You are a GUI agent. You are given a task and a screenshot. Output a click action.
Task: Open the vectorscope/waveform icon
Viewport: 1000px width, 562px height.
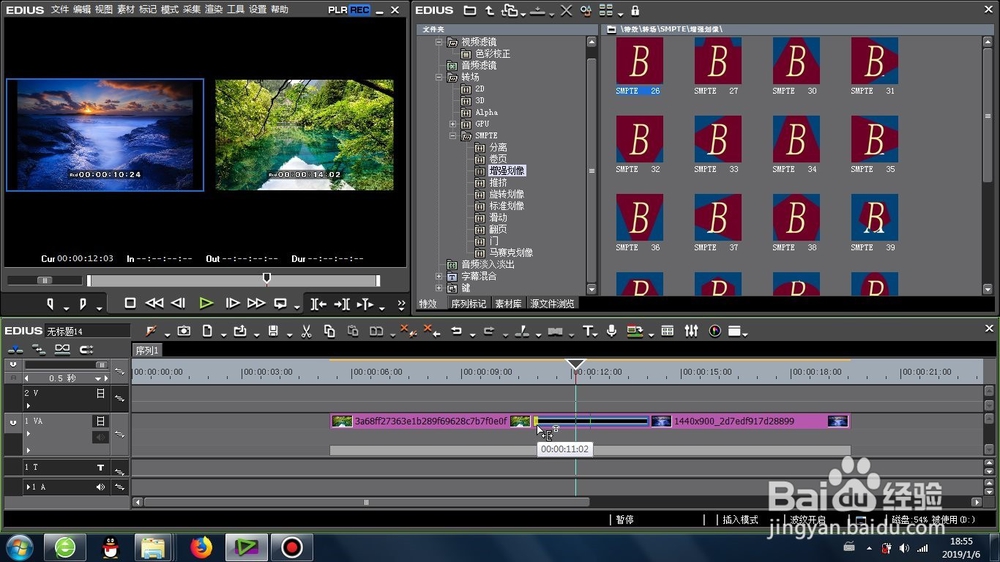click(715, 331)
